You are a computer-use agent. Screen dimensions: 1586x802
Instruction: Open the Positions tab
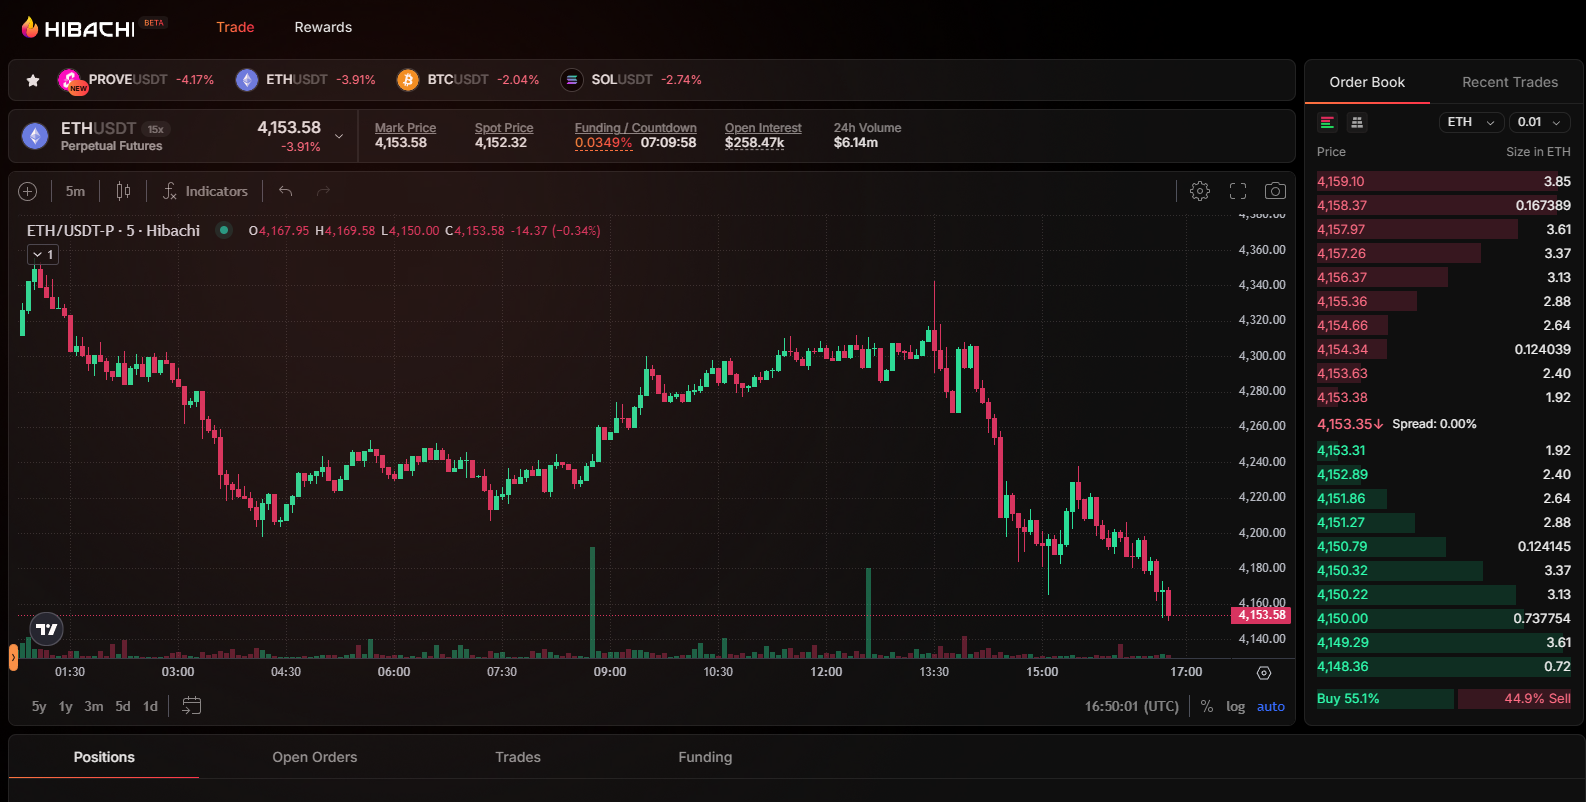pyautogui.click(x=104, y=757)
